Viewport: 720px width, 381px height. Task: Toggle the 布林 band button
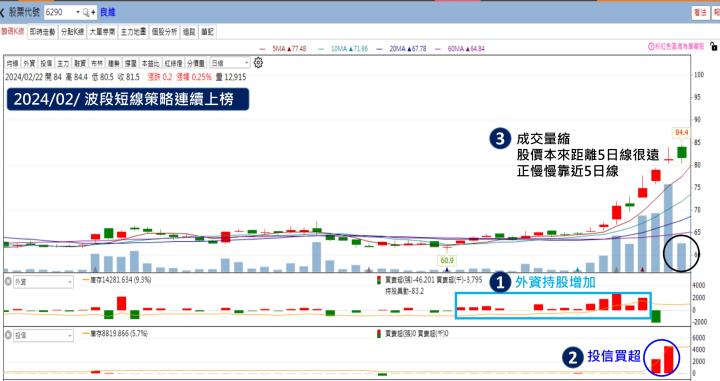(x=97, y=63)
